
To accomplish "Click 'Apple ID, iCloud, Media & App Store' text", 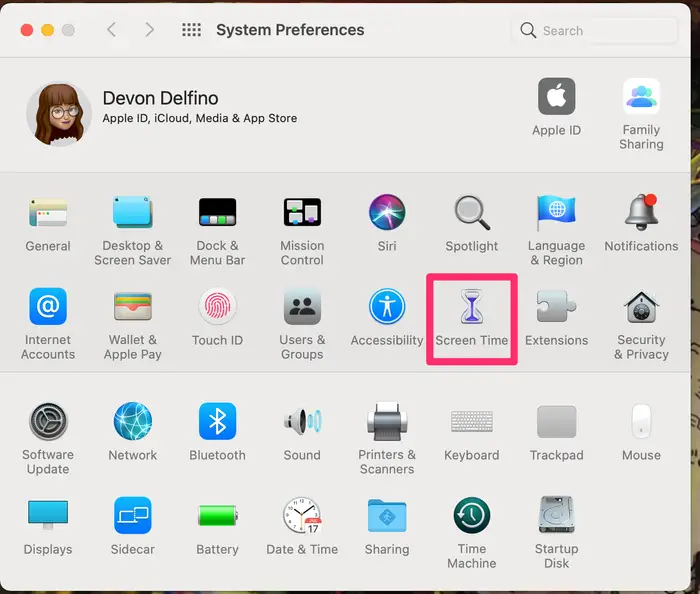I will point(200,118).
